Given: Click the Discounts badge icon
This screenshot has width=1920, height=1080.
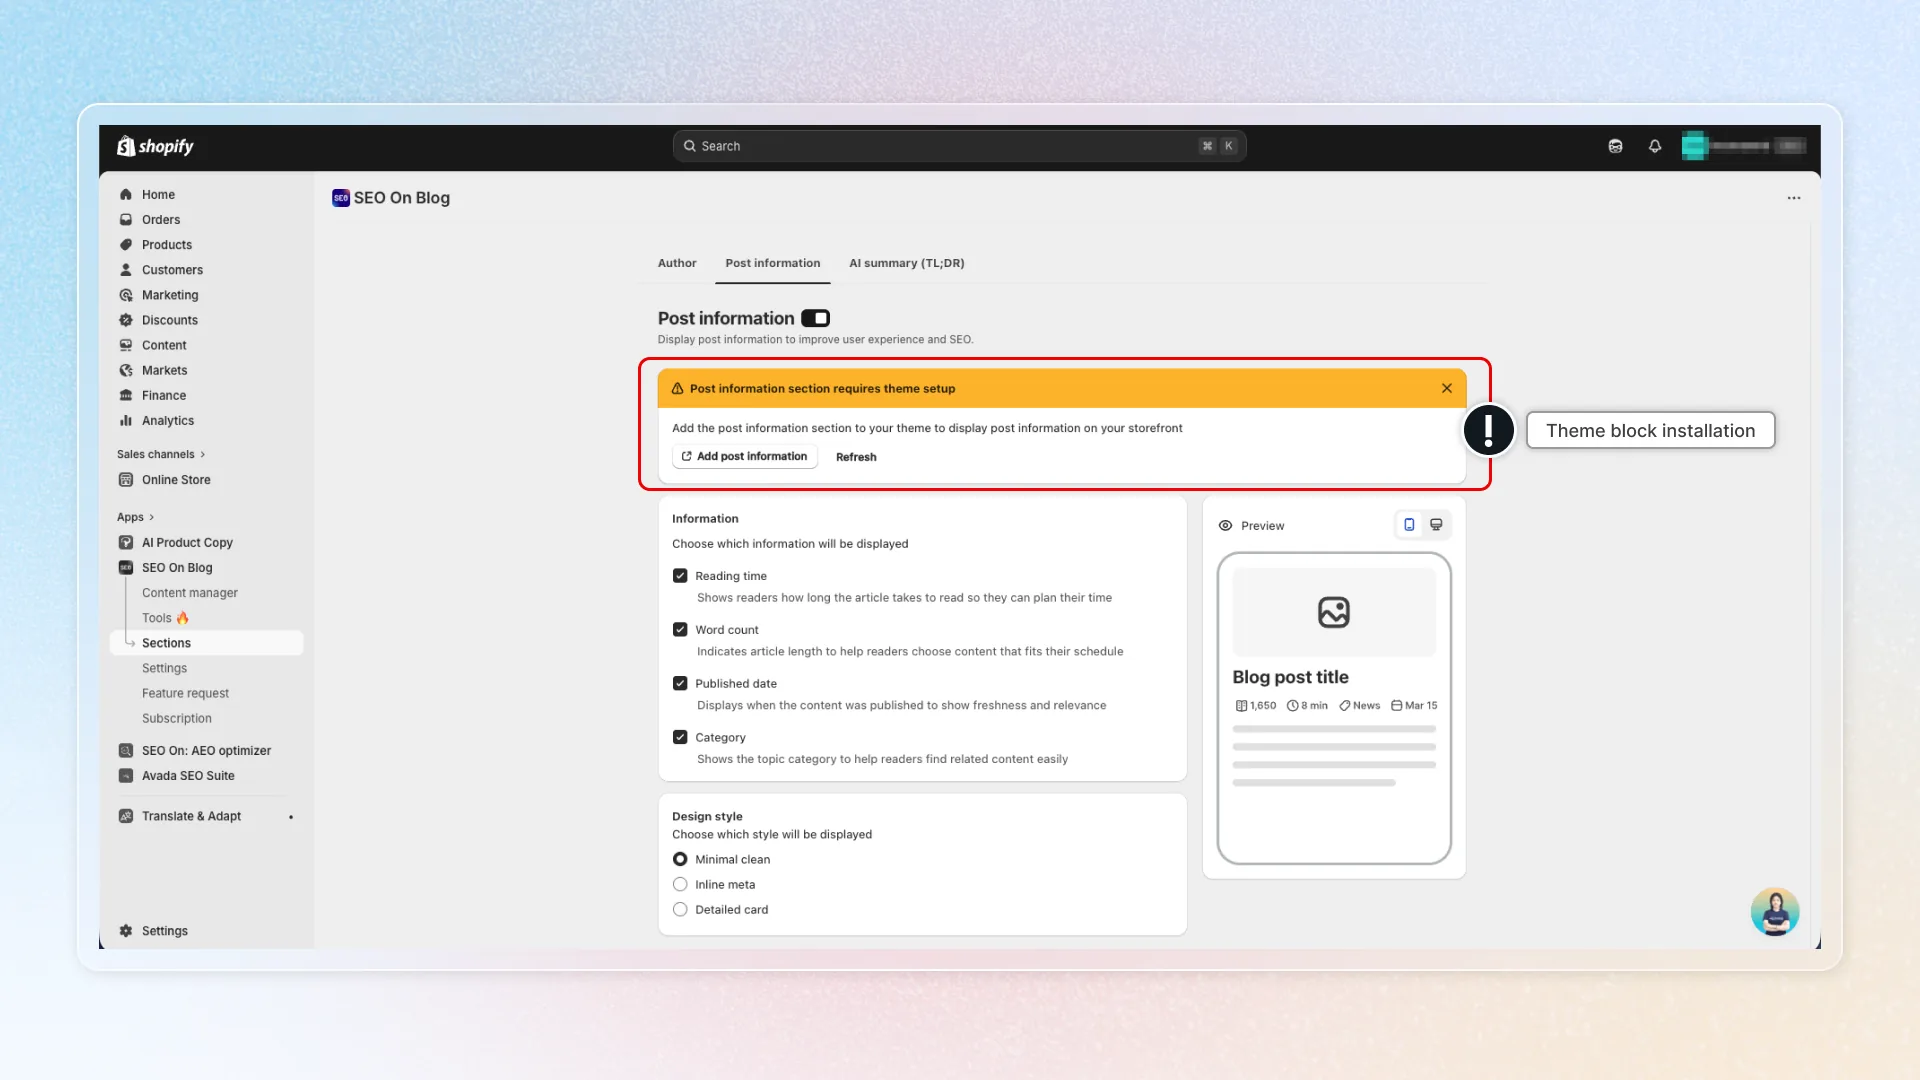Looking at the screenshot, I should pyautogui.click(x=126, y=320).
